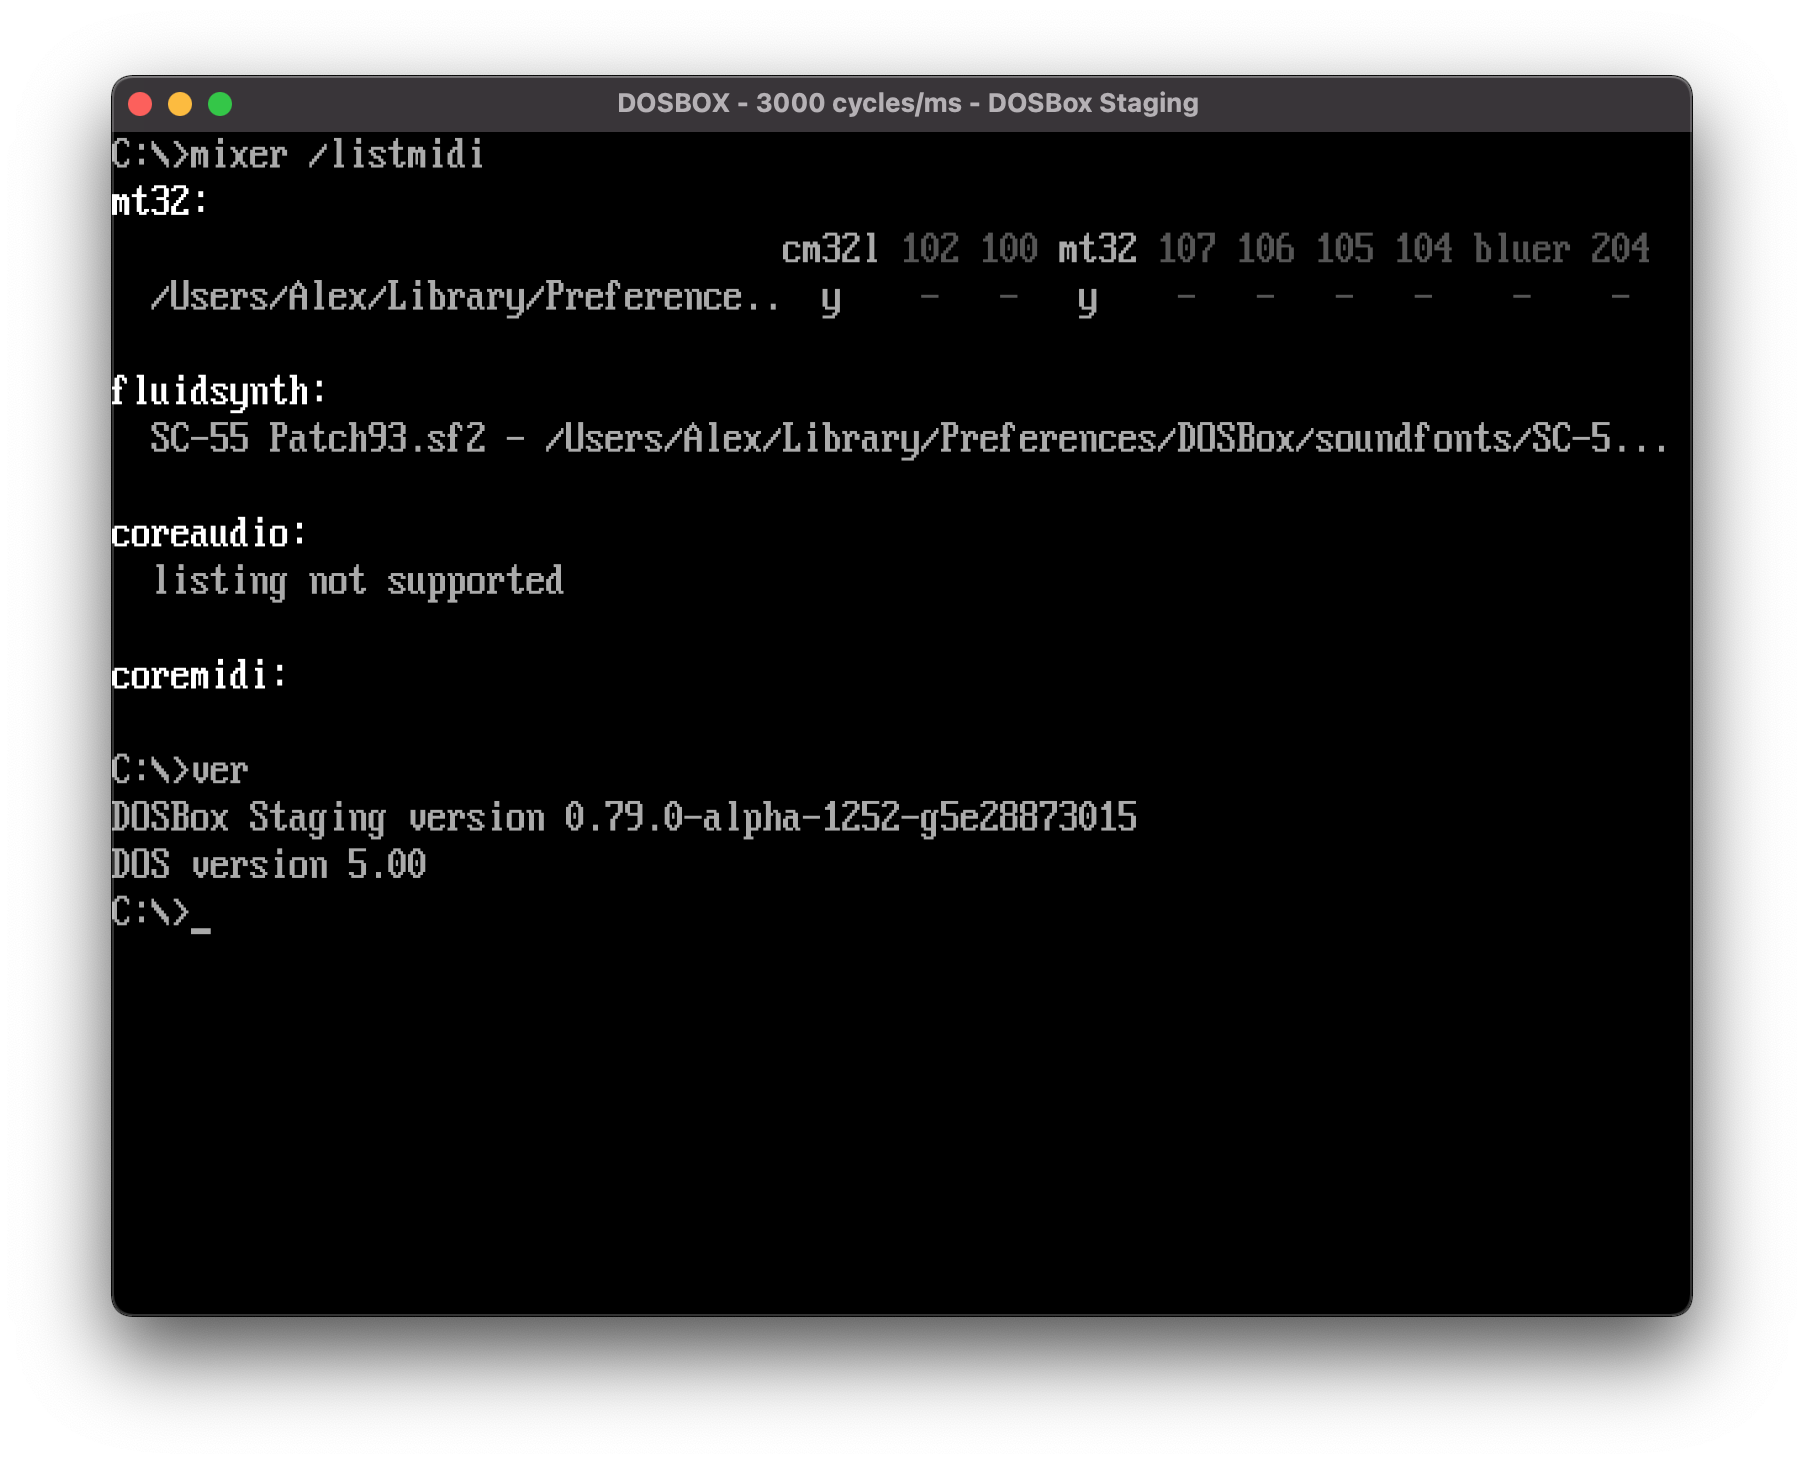Screen dimensions: 1804x1464
Task: Click the yellow minimize window control
Action: click(180, 103)
